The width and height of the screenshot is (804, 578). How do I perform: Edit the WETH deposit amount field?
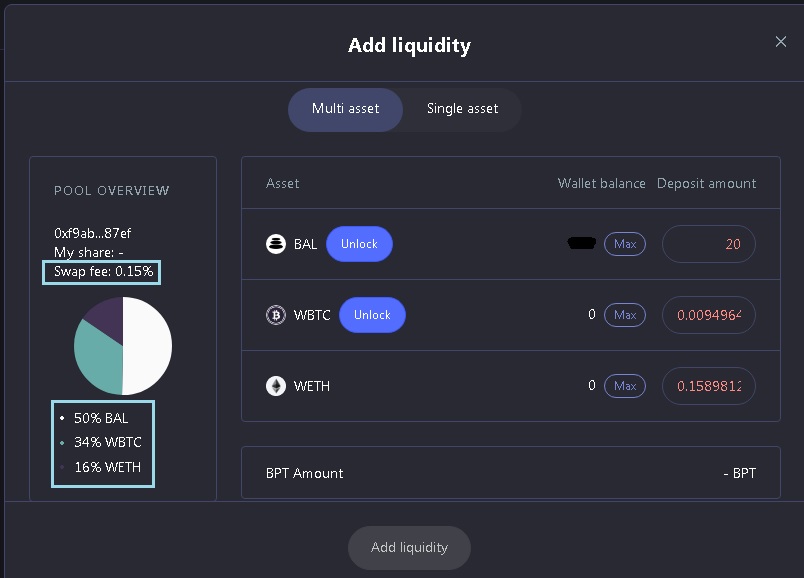[708, 385]
